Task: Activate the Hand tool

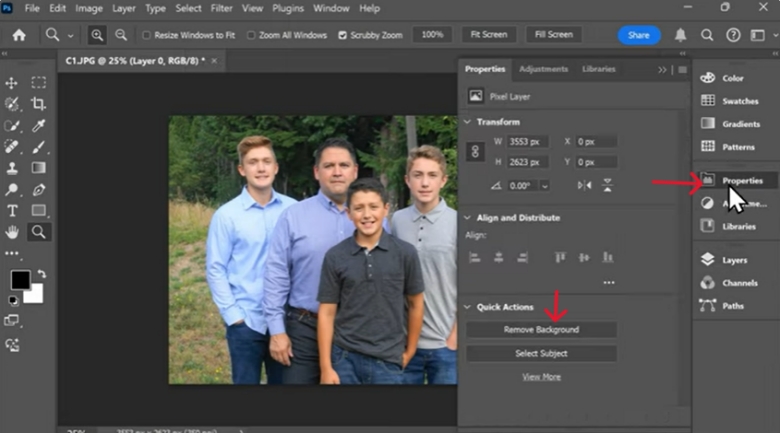Action: 13,231
